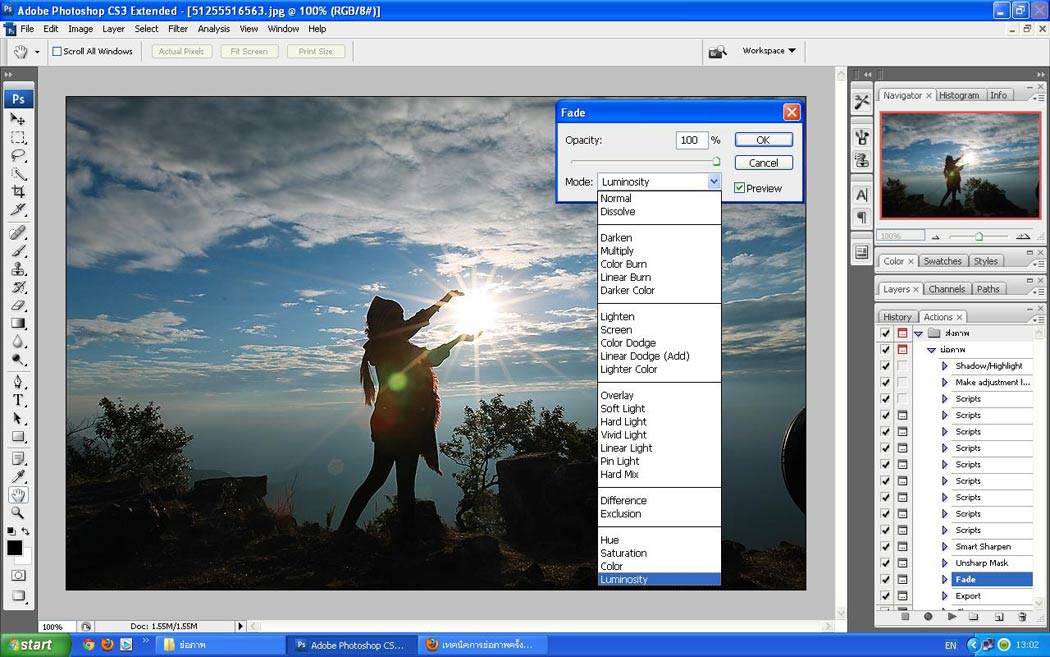
Task: Click OK in the Fade dialog
Action: click(763, 140)
